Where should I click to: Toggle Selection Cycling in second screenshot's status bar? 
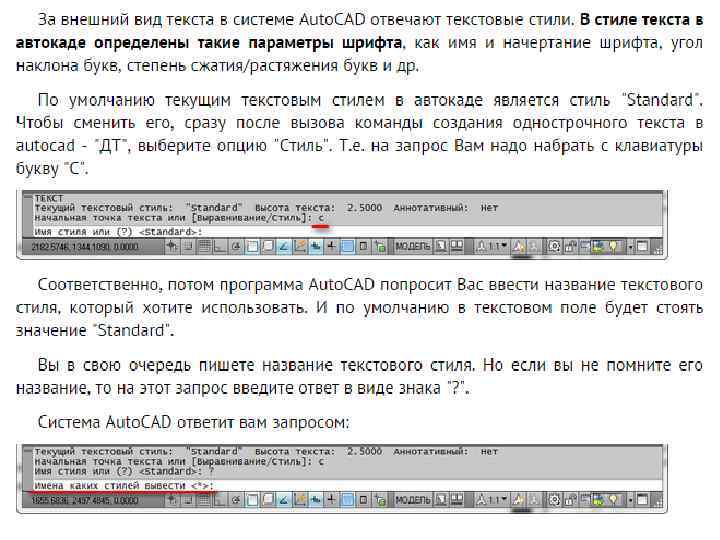point(380,500)
